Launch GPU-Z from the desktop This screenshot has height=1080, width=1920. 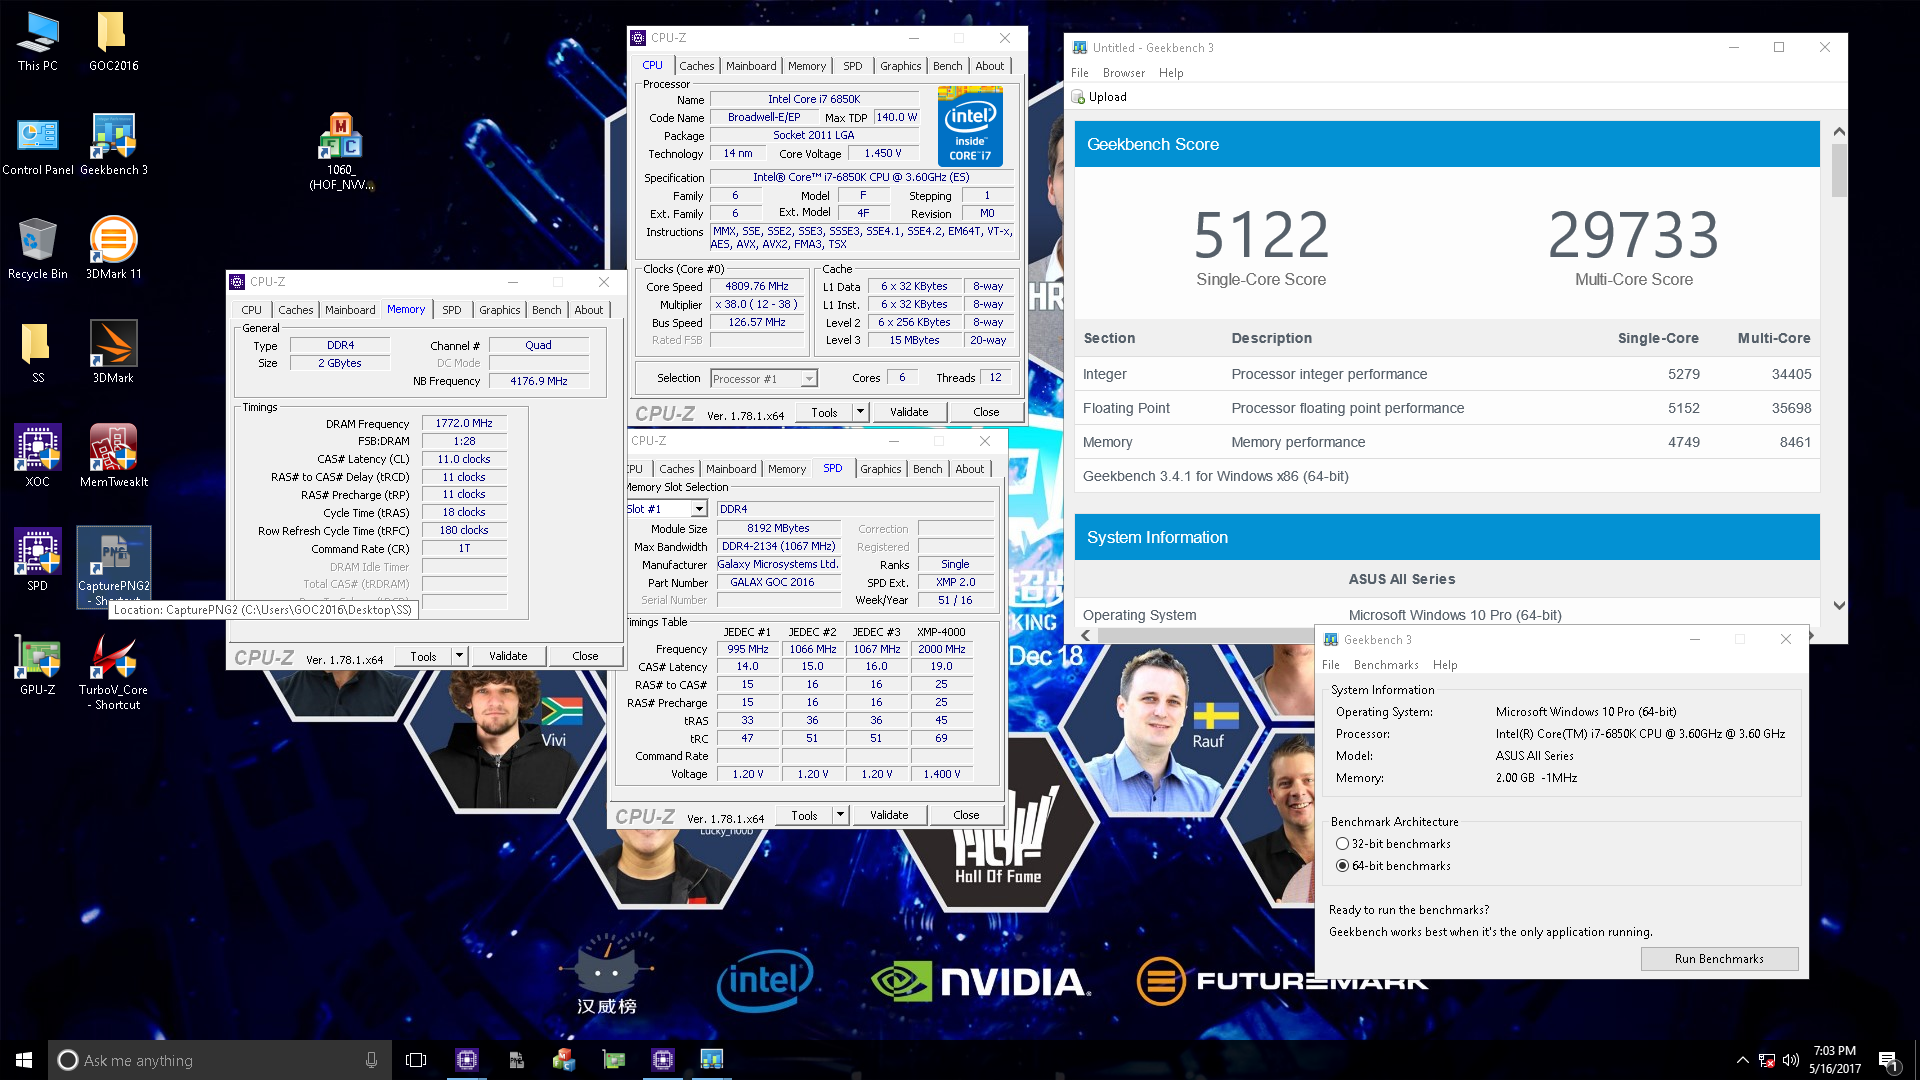point(38,665)
